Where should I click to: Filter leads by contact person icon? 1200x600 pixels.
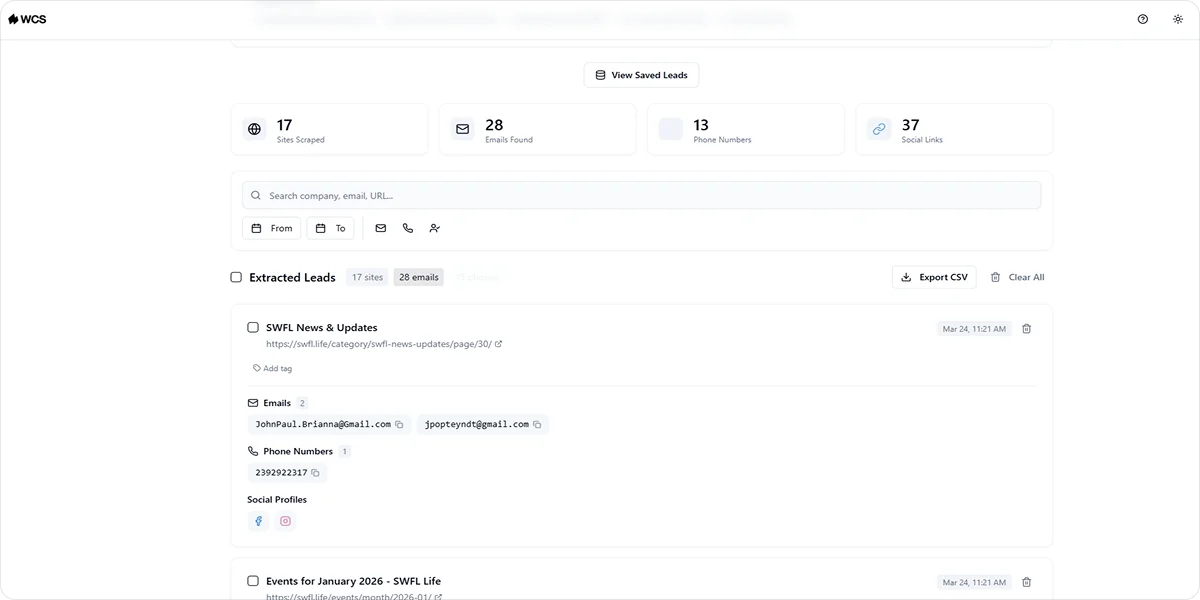pyautogui.click(x=435, y=228)
